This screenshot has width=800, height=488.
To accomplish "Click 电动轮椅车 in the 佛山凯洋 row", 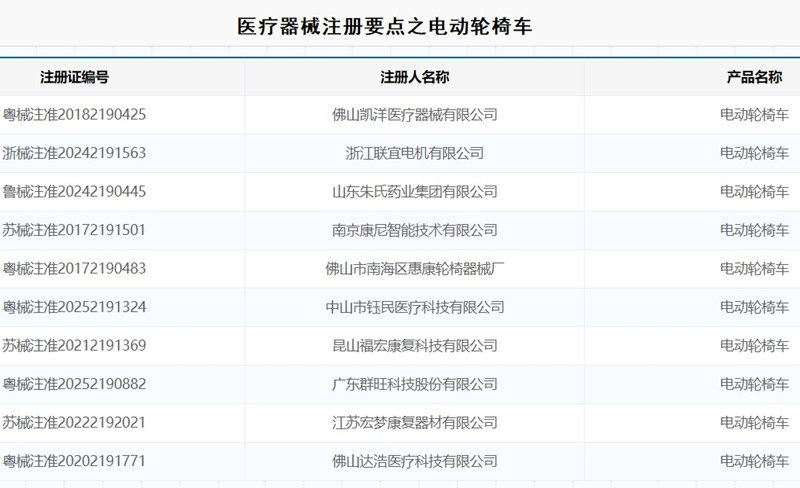I will coord(755,114).
